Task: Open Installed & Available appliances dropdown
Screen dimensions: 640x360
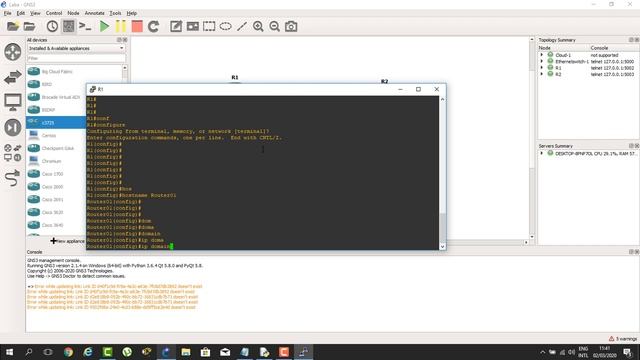Action: tap(76, 48)
